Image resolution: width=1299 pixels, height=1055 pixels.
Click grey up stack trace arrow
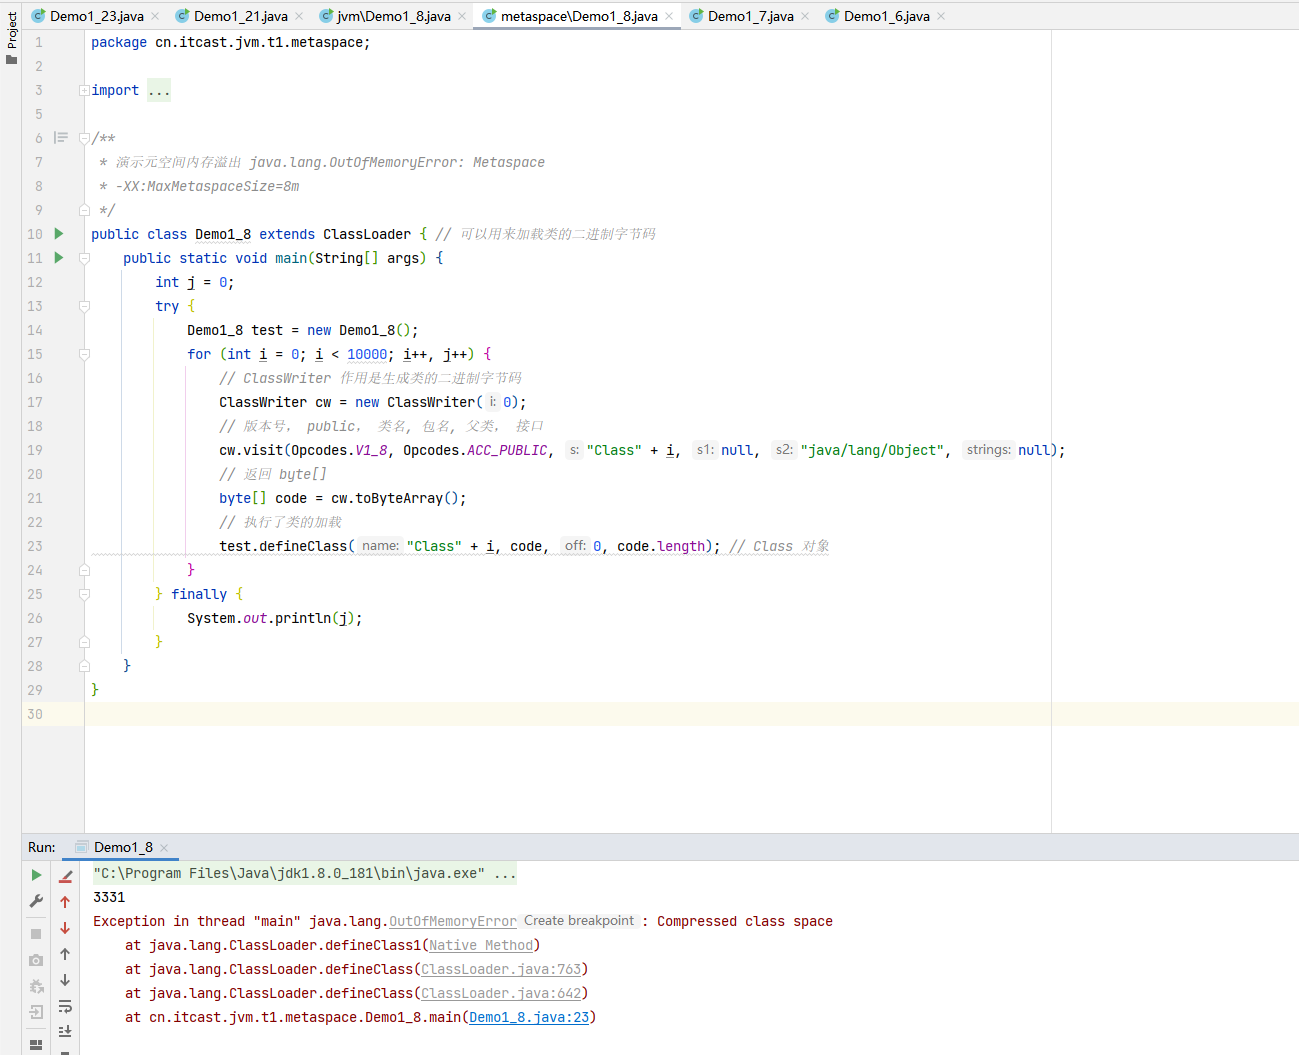65,954
